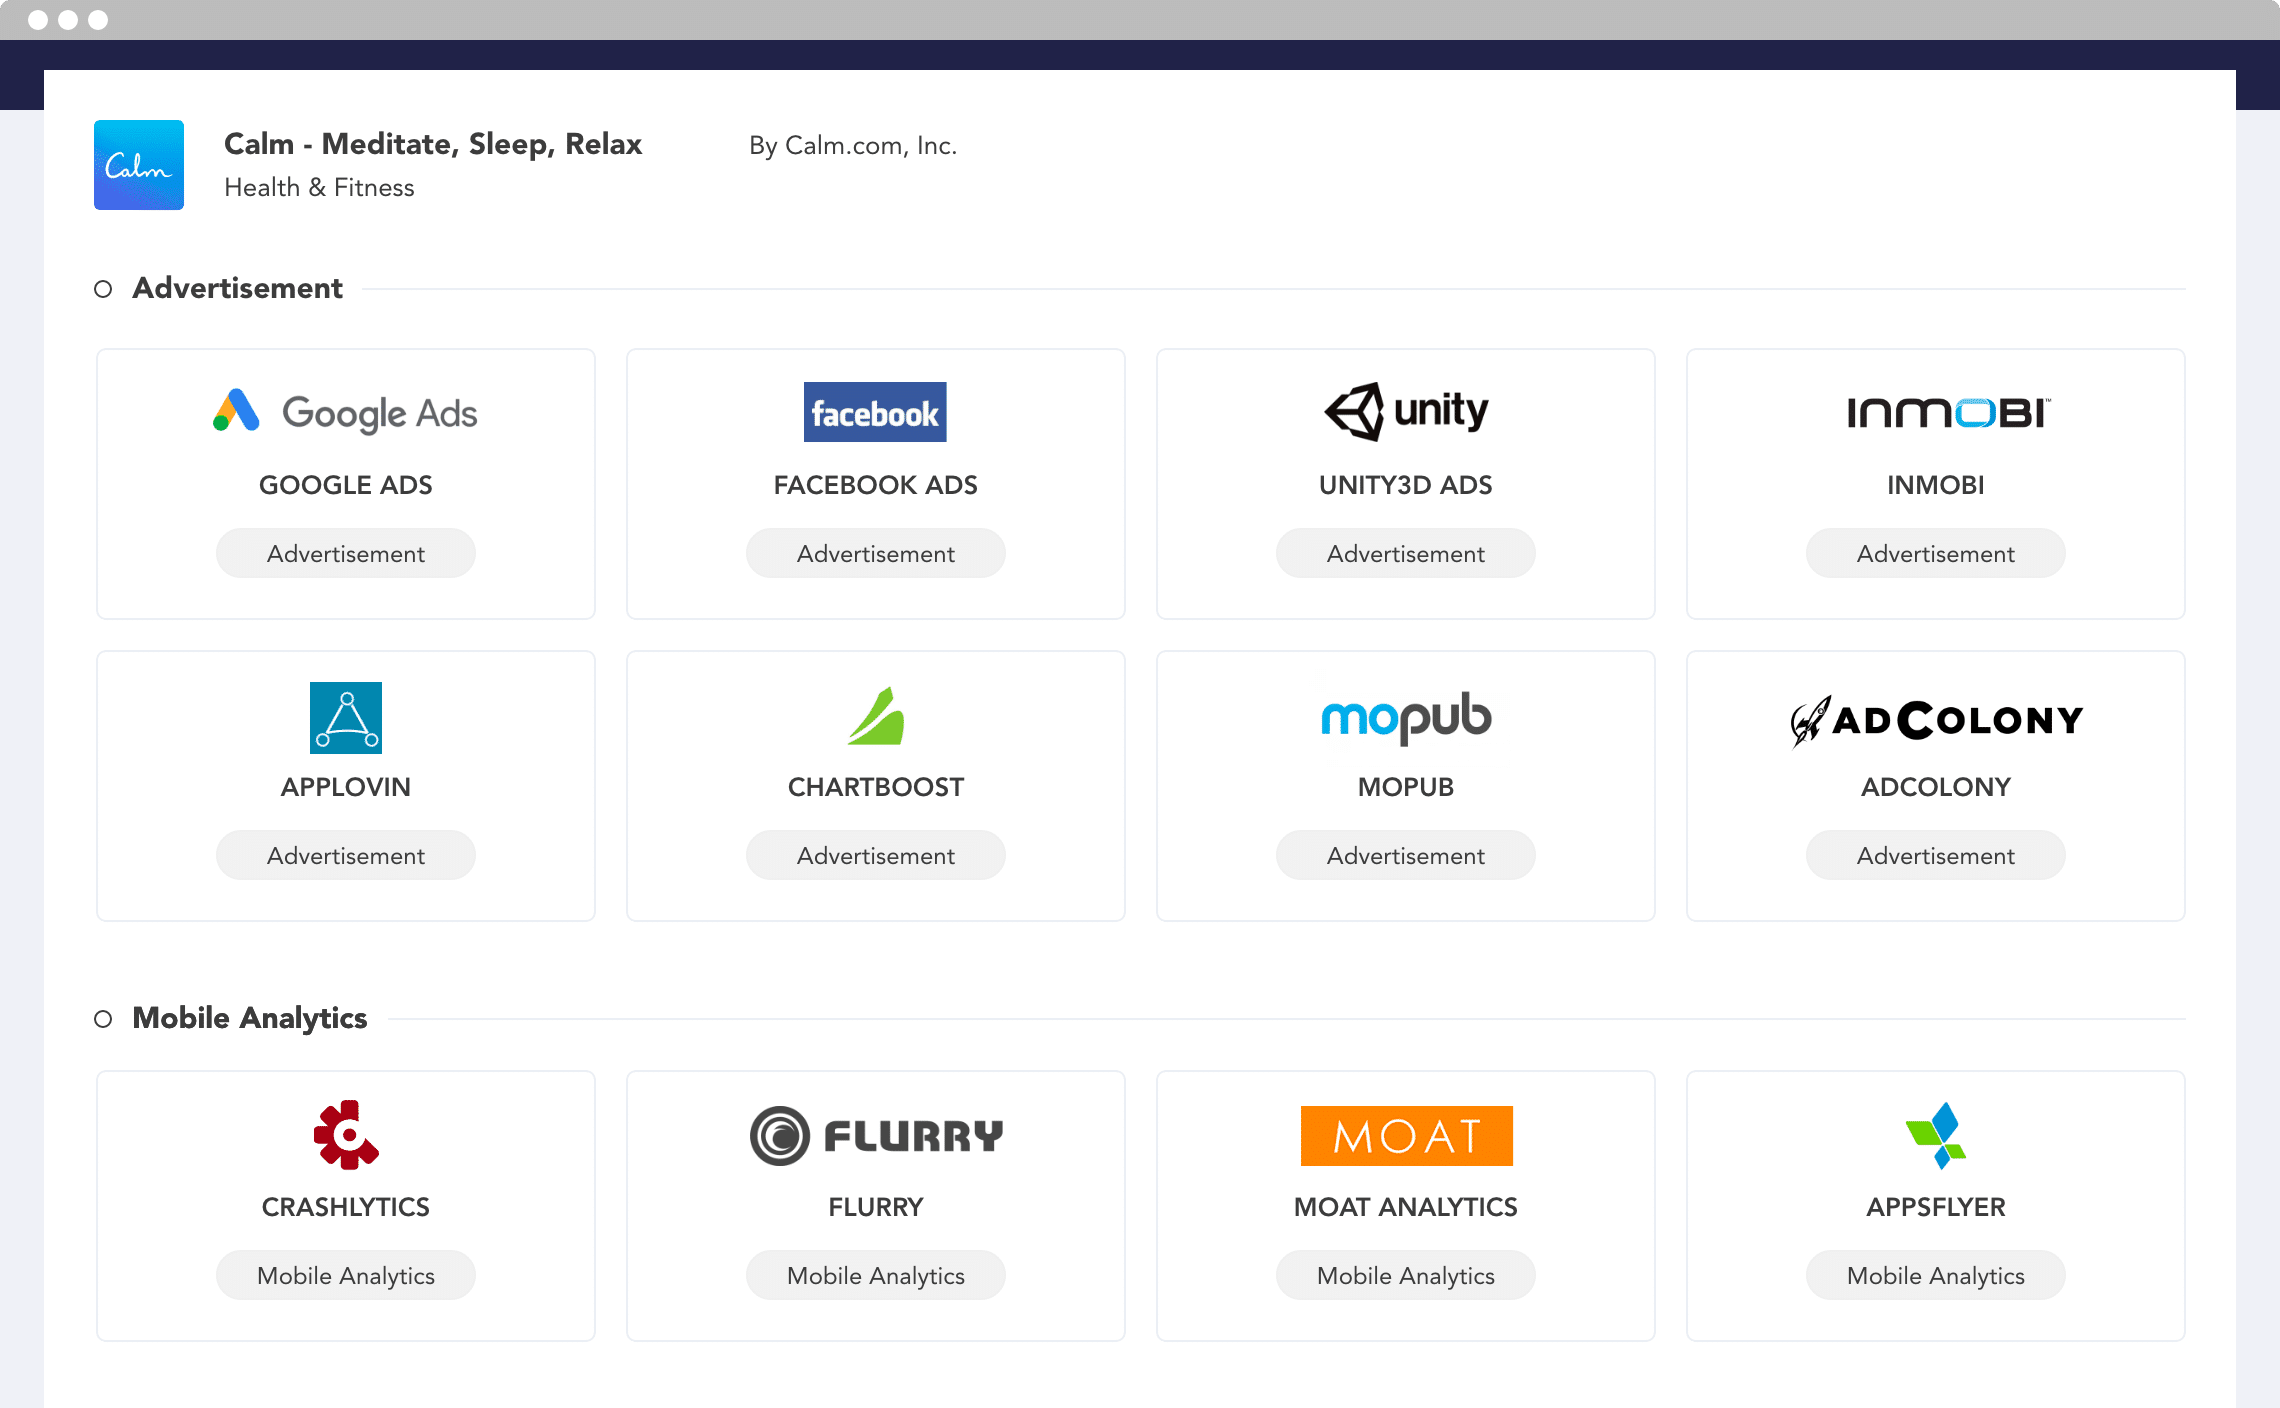
Task: Click the Crashlytics red gear logo
Action: point(346,1135)
